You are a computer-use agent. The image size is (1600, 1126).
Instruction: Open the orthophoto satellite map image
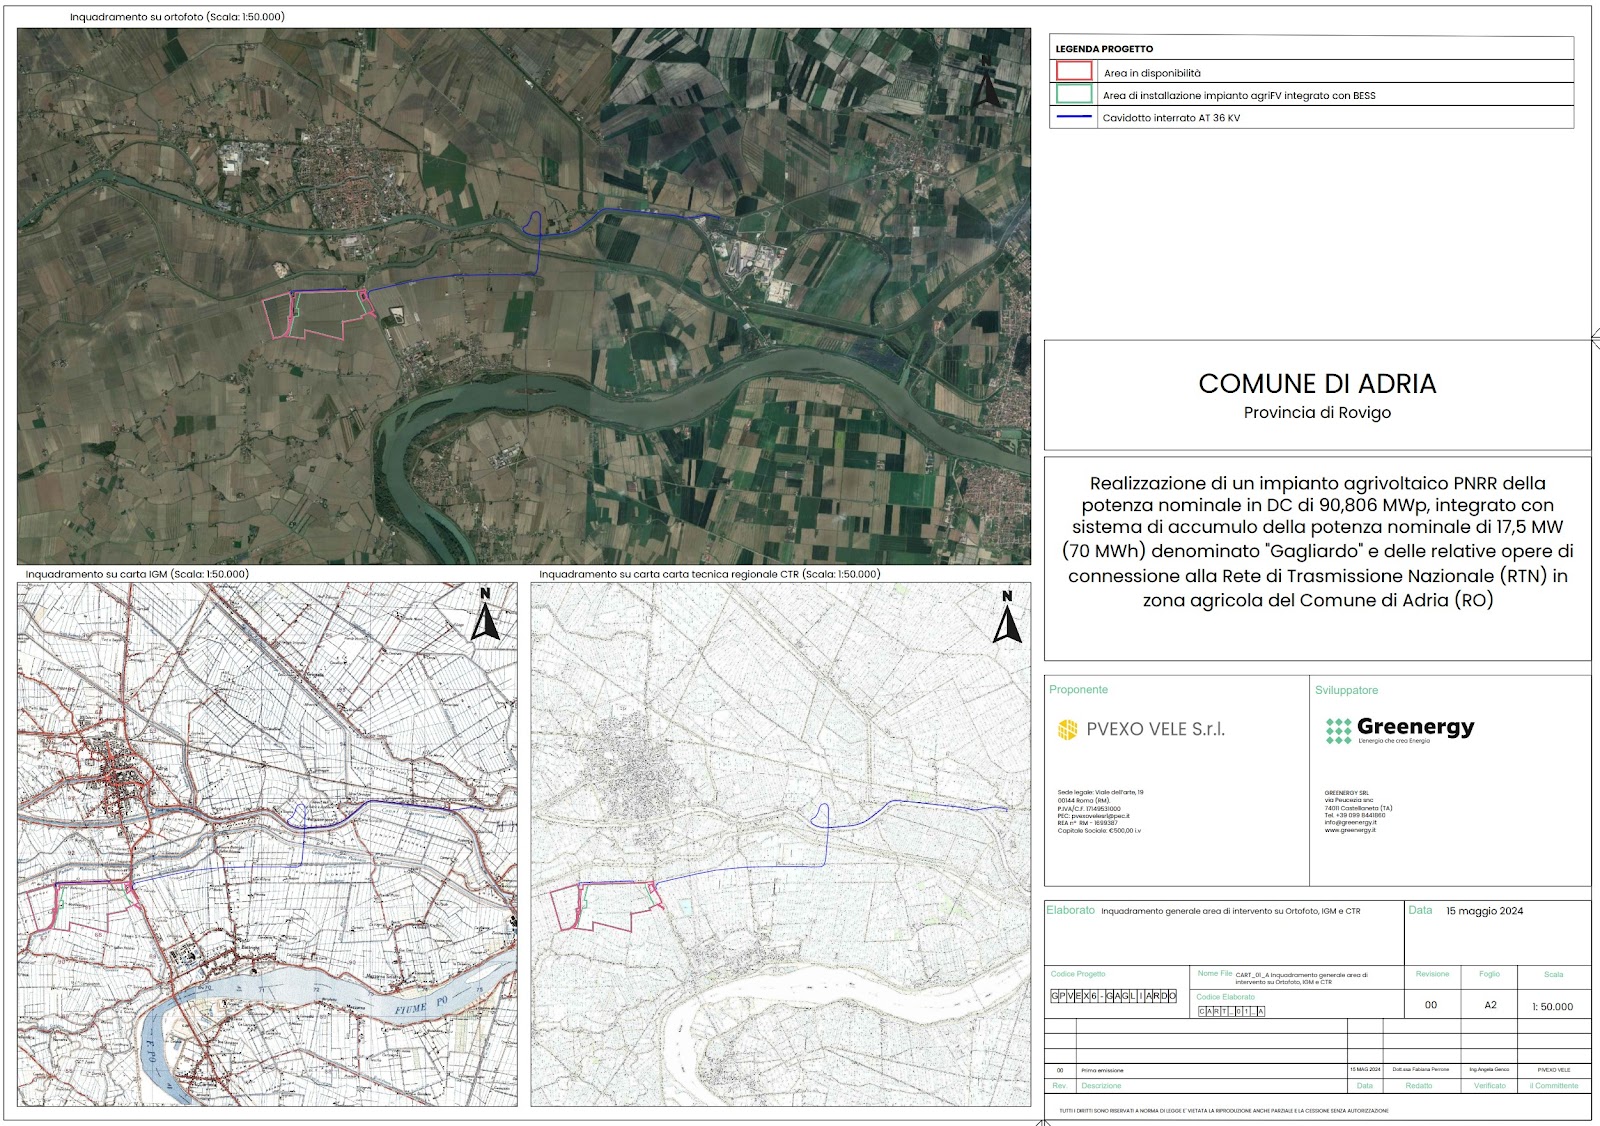(x=524, y=296)
